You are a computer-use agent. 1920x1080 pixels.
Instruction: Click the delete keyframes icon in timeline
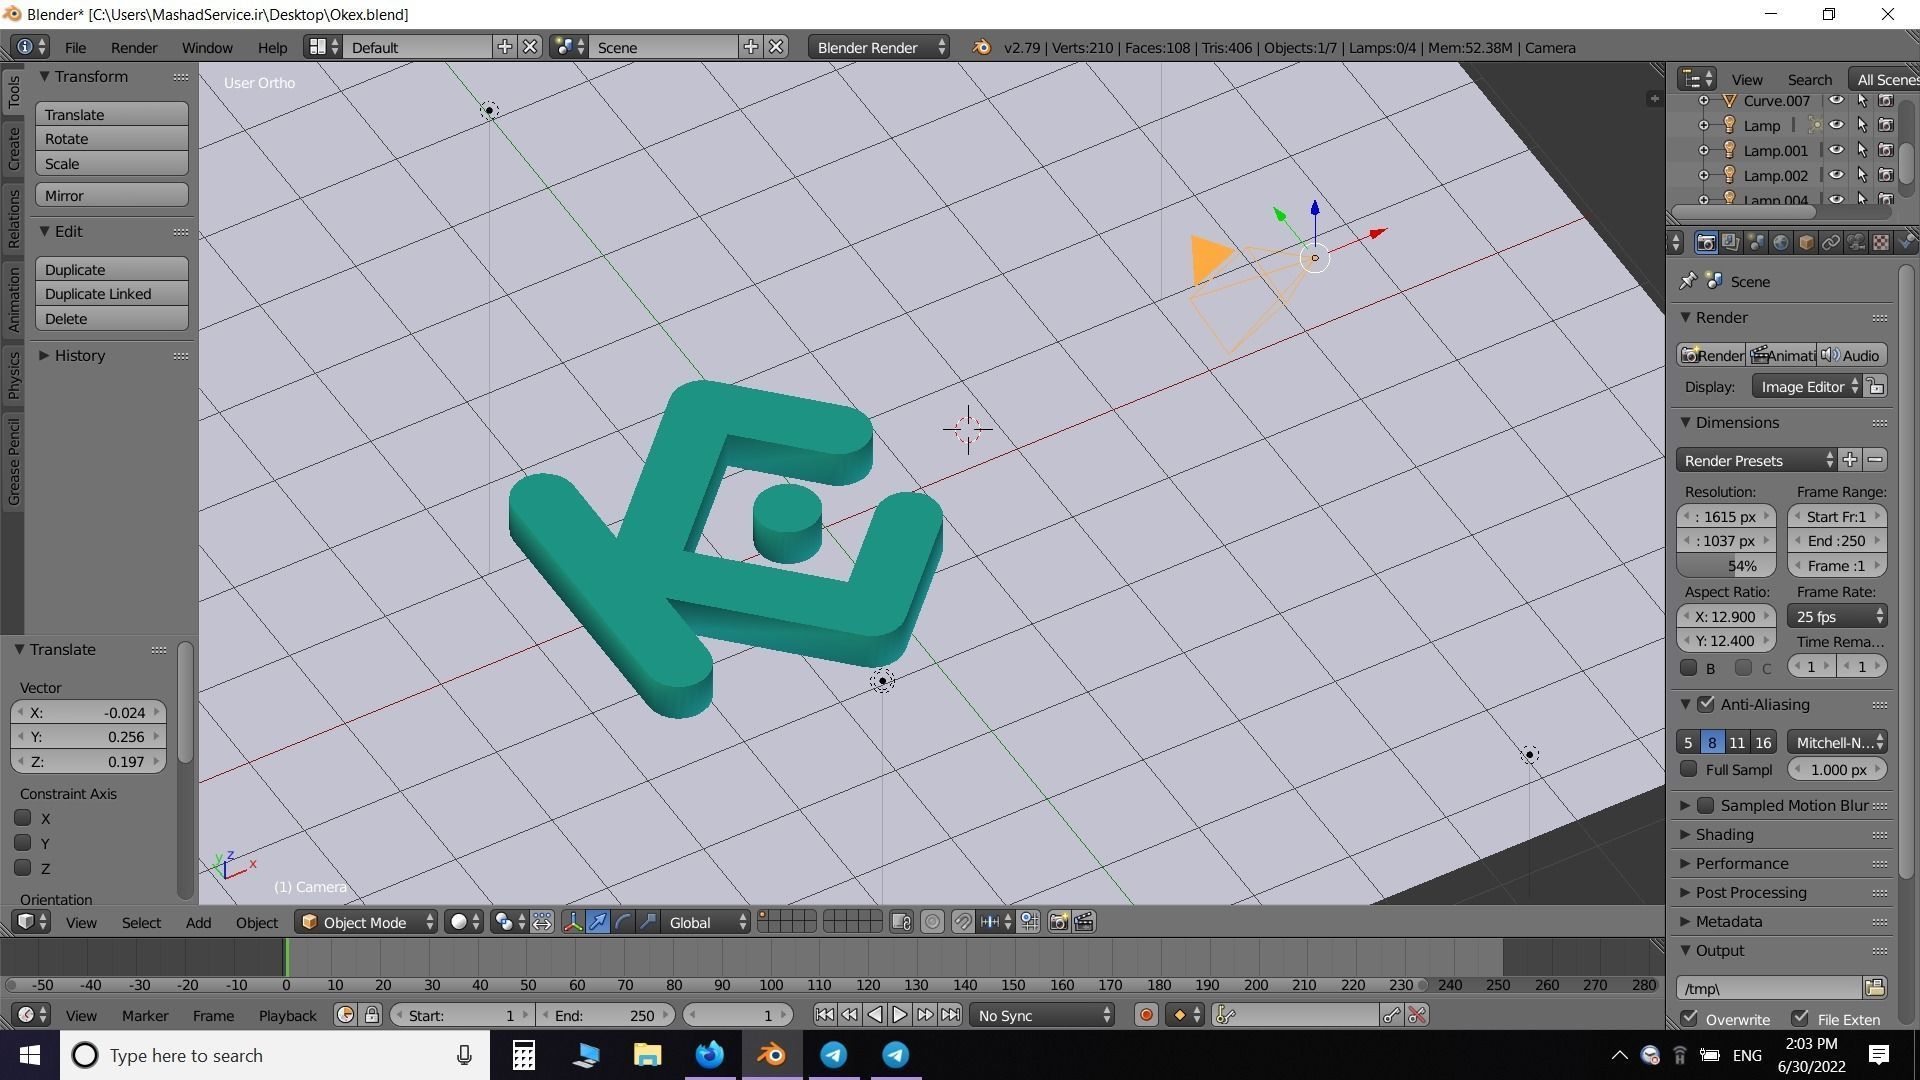pos(1417,1015)
